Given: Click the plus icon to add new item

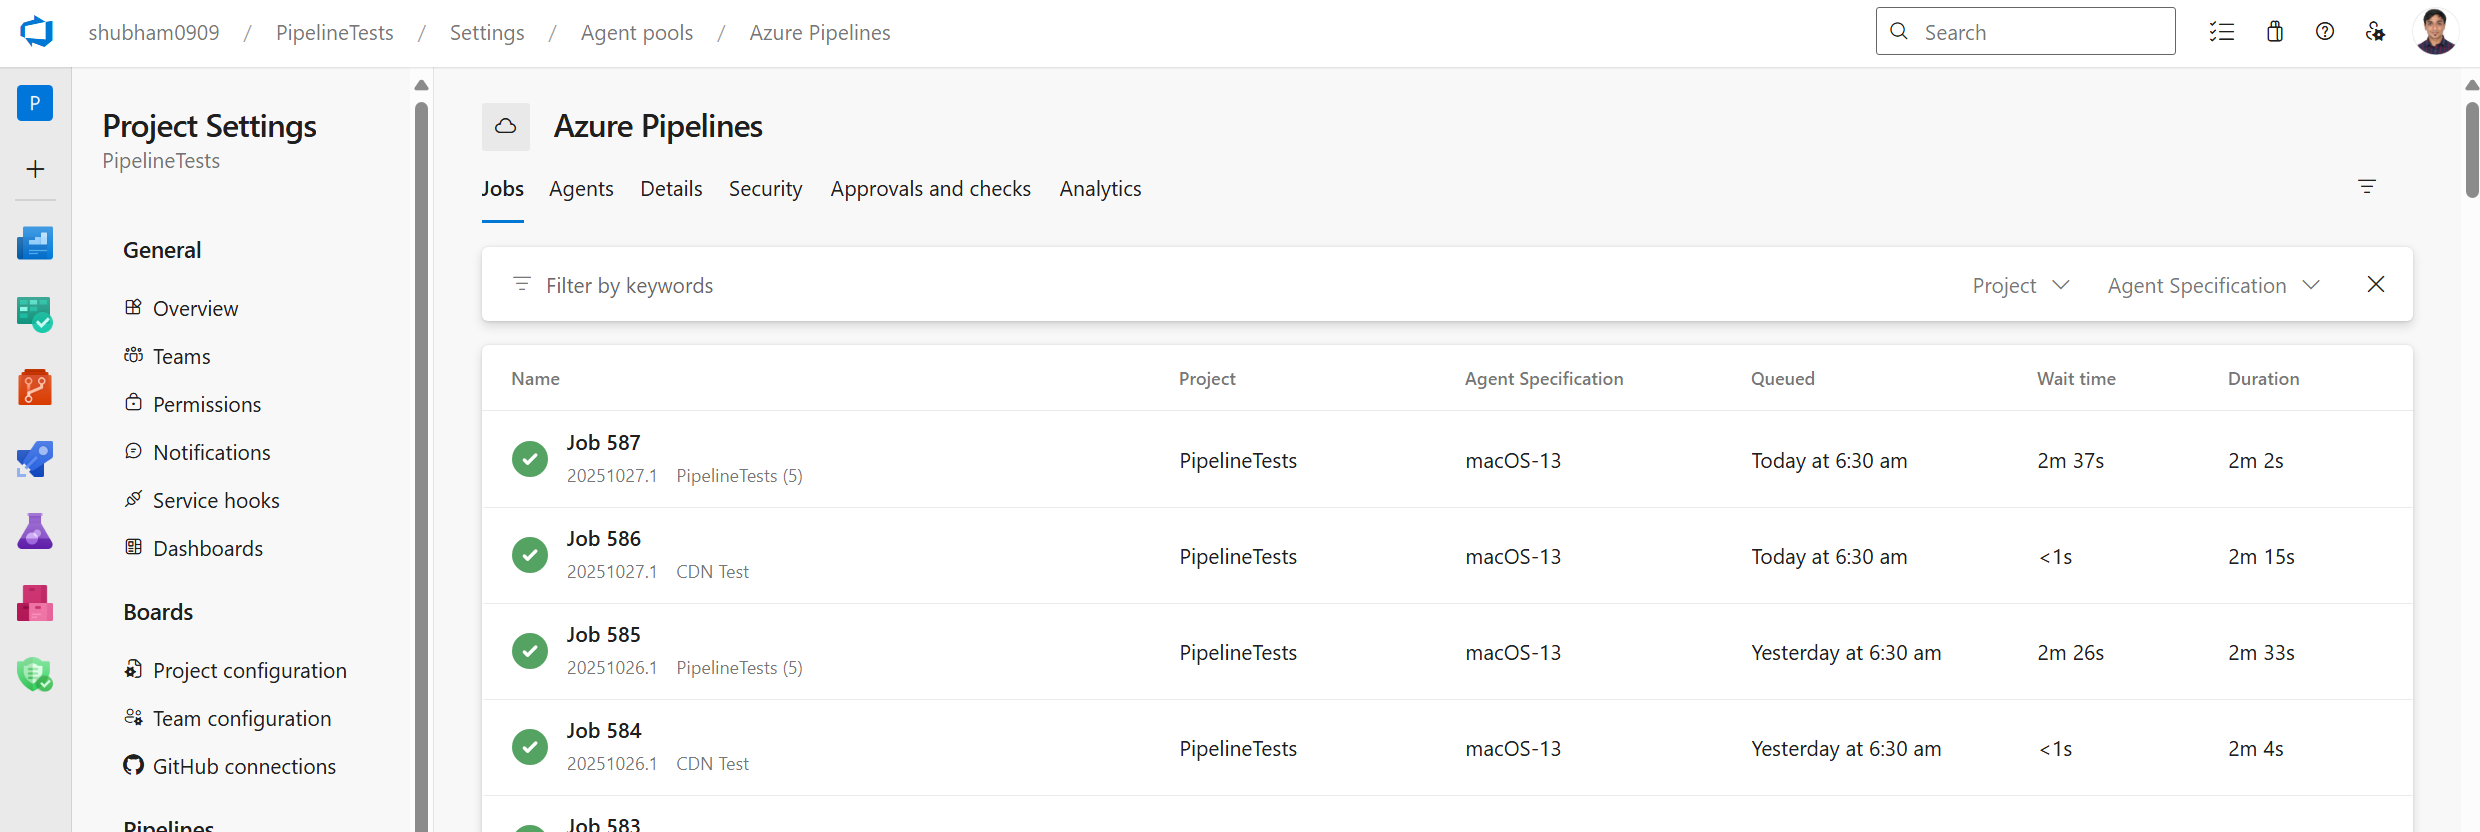Looking at the screenshot, I should [35, 169].
